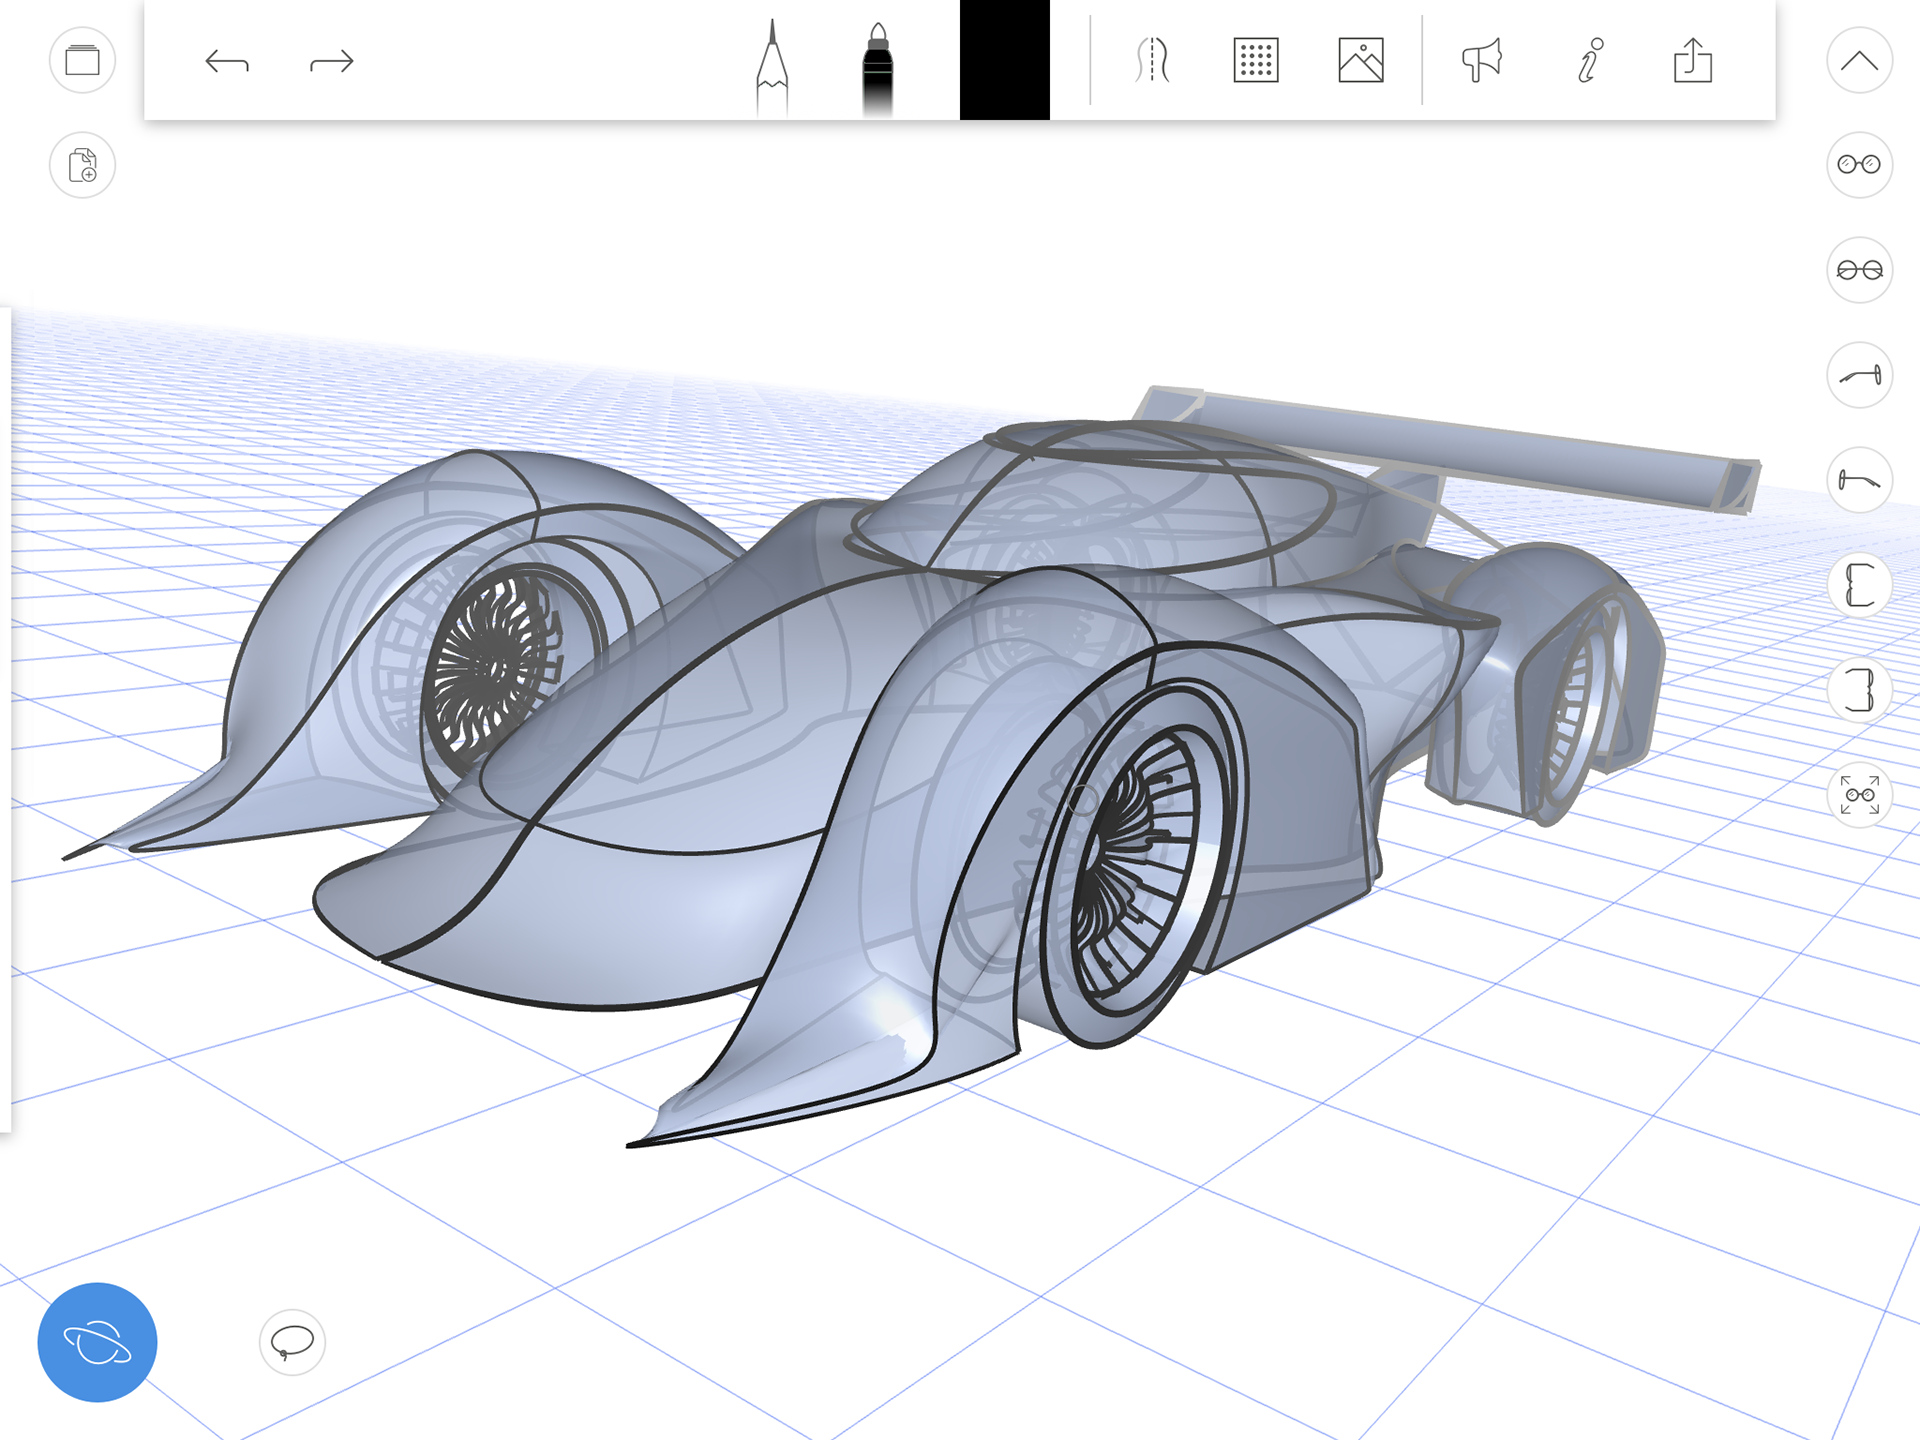Select the black marker pen tool
This screenshot has height=1440, width=1920.
(877, 68)
